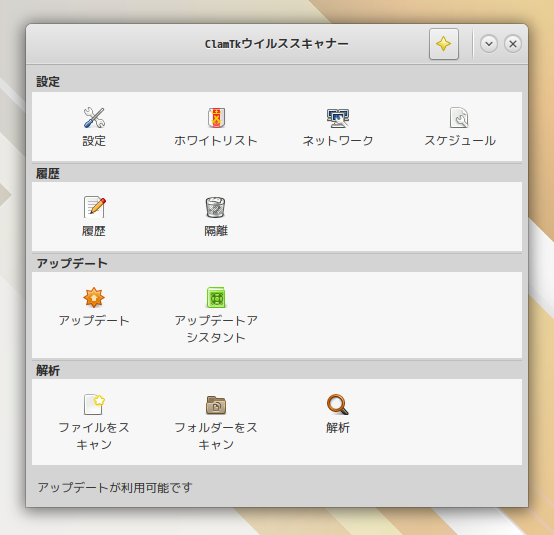This screenshot has height=535, width=554.
Task: Click the アップデートが利用可能です status message
Action: pyautogui.click(x=115, y=488)
